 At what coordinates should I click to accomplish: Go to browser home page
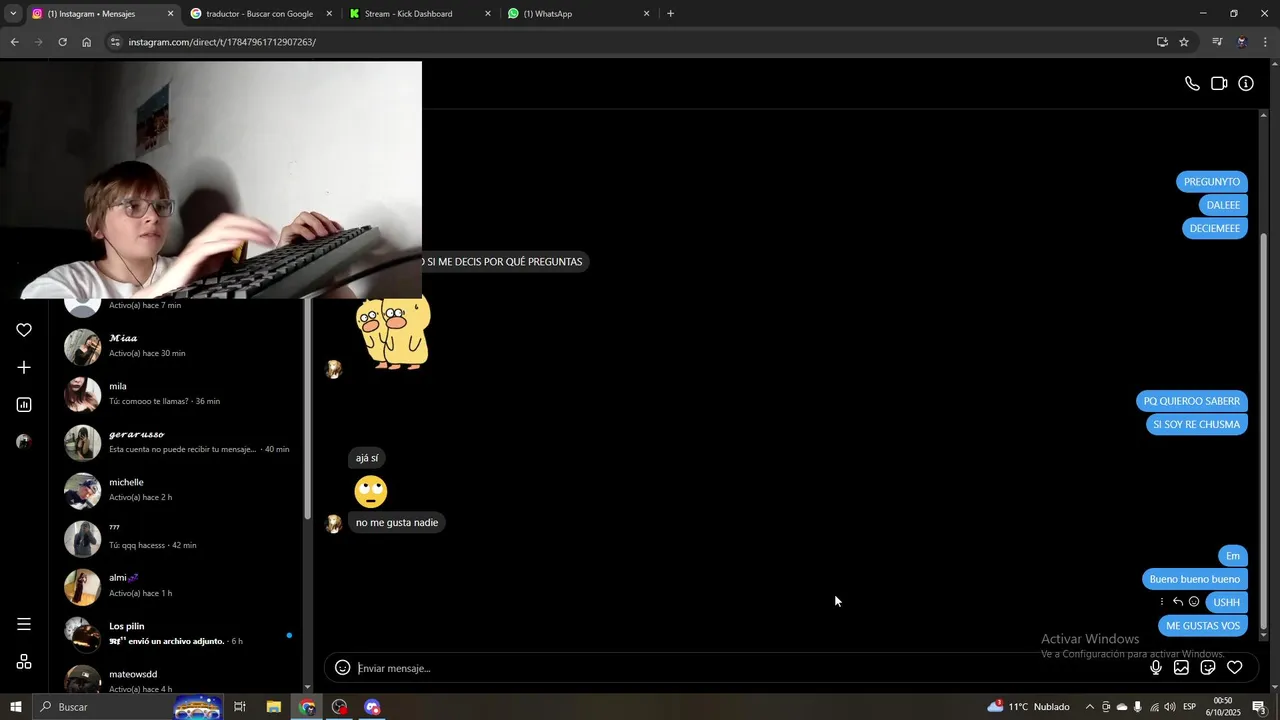click(x=87, y=42)
